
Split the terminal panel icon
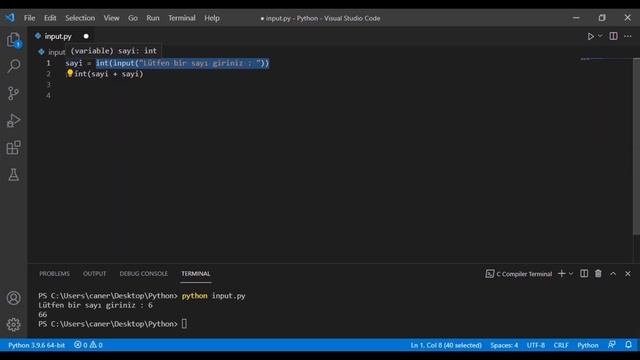click(584, 273)
